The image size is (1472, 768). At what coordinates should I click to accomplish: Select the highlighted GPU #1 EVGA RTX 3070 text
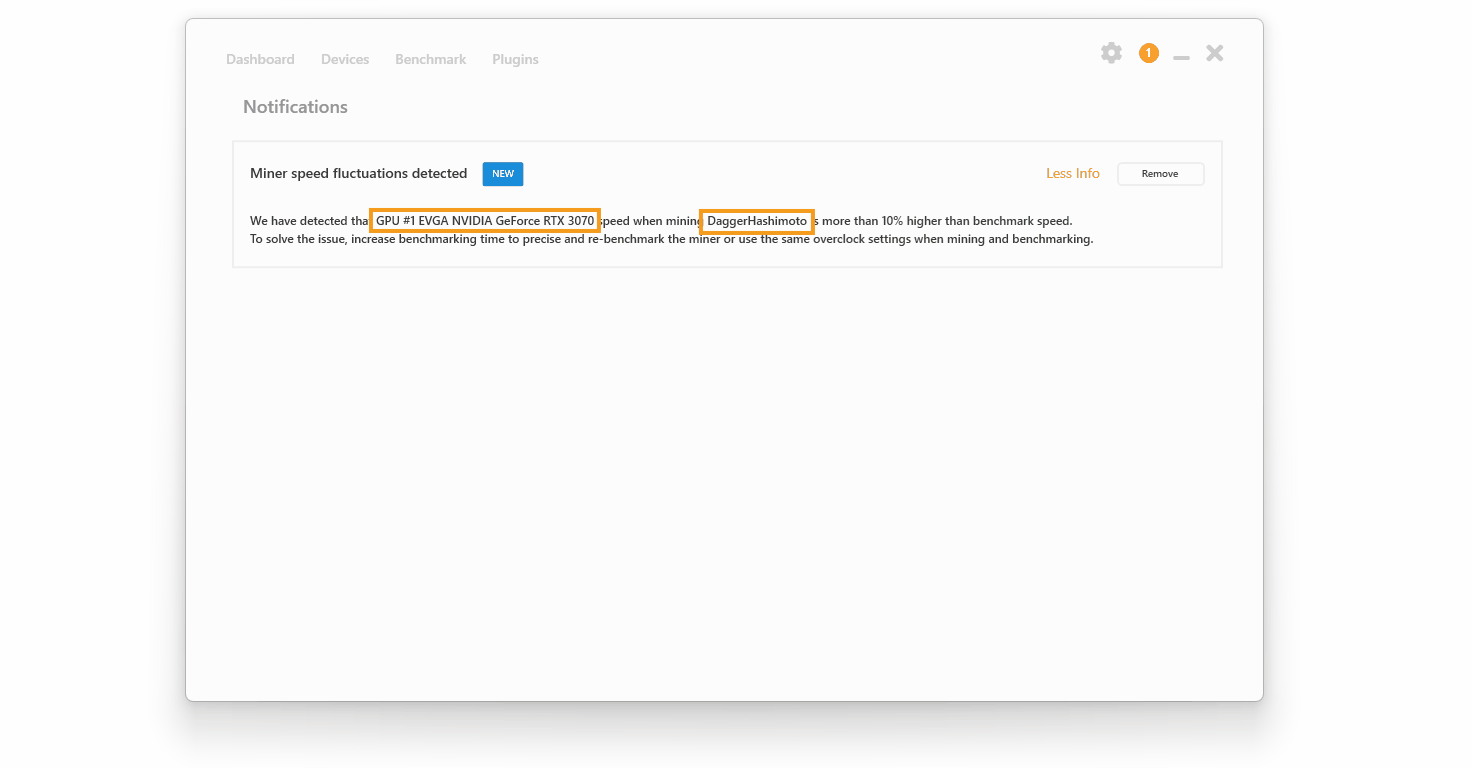[484, 220]
